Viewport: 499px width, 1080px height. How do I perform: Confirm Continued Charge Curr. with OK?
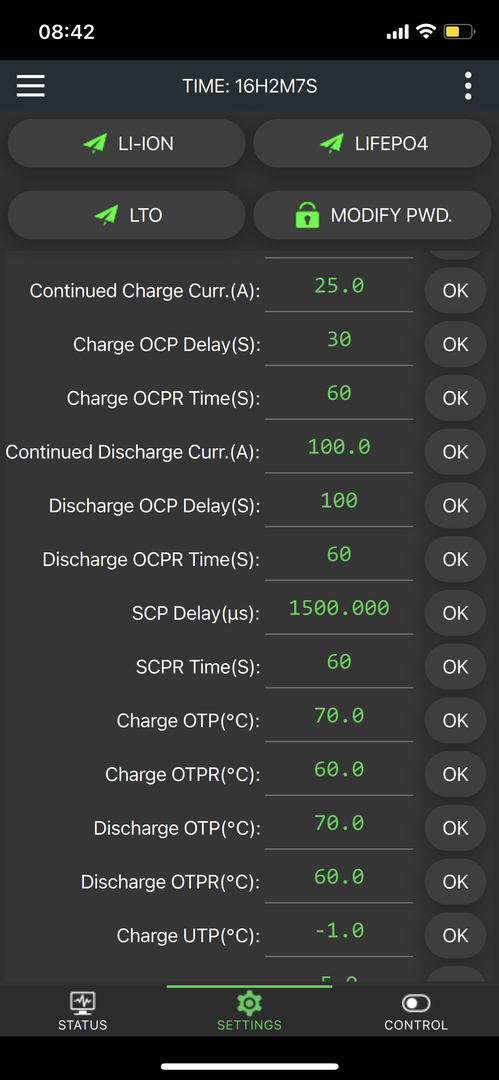coord(456,291)
